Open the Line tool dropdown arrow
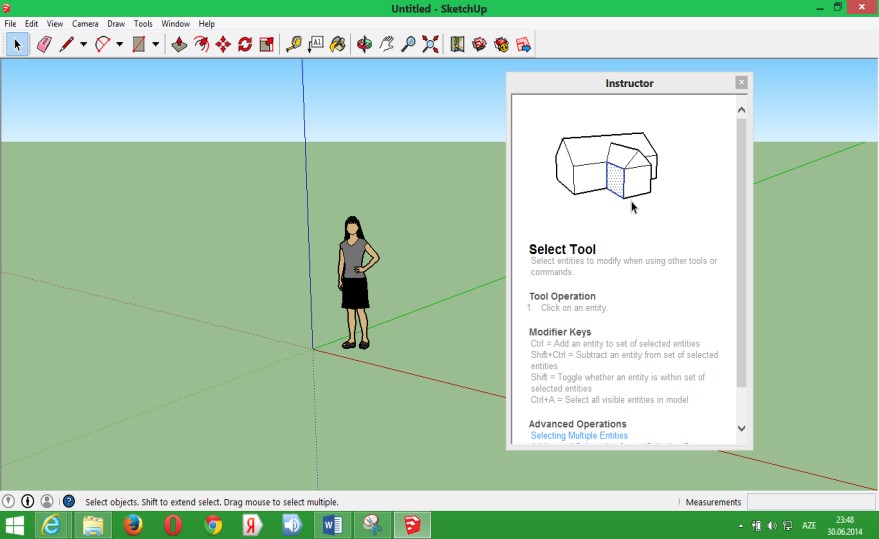This screenshot has width=879, height=539. (x=83, y=44)
